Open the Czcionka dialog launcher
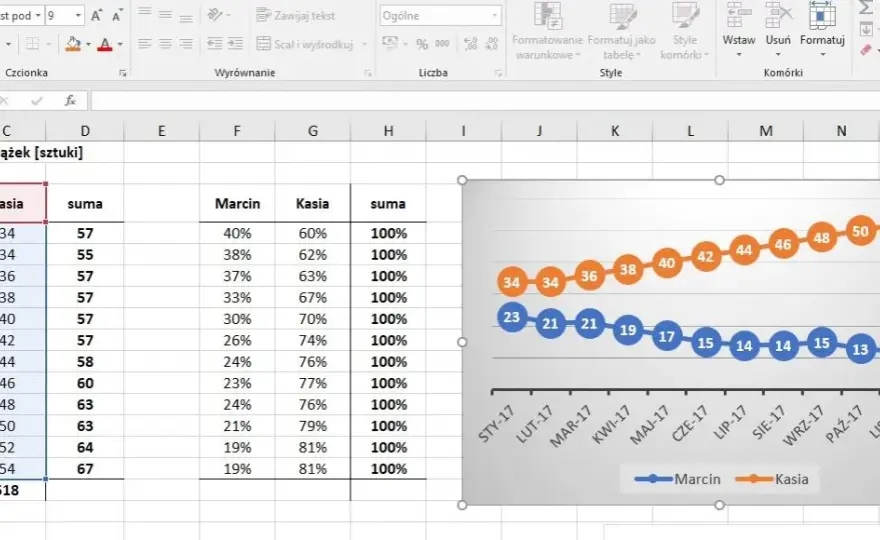This screenshot has width=880, height=540. [x=122, y=73]
